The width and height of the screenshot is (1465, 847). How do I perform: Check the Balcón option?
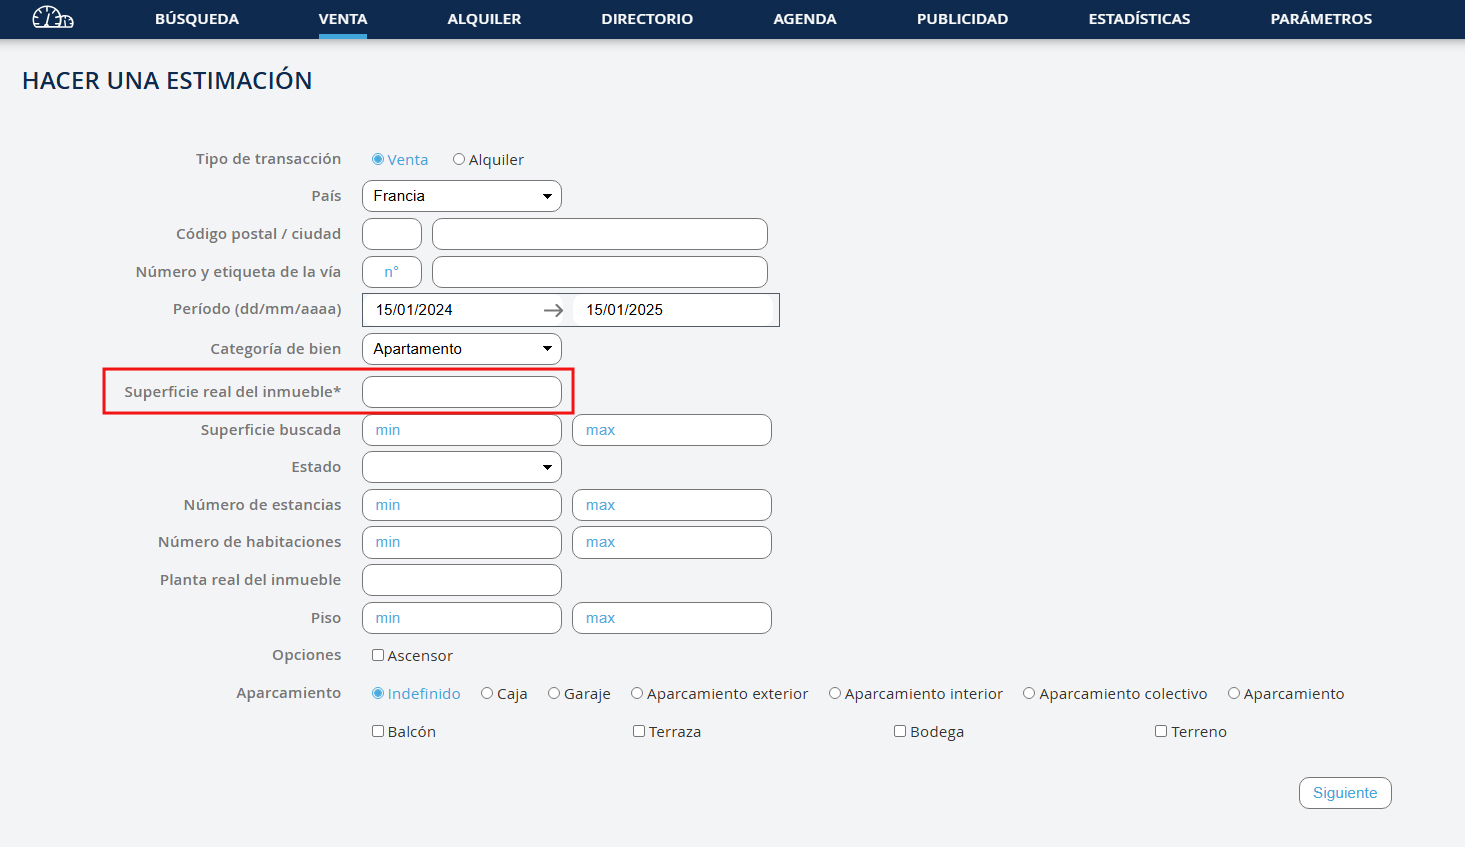pos(378,732)
